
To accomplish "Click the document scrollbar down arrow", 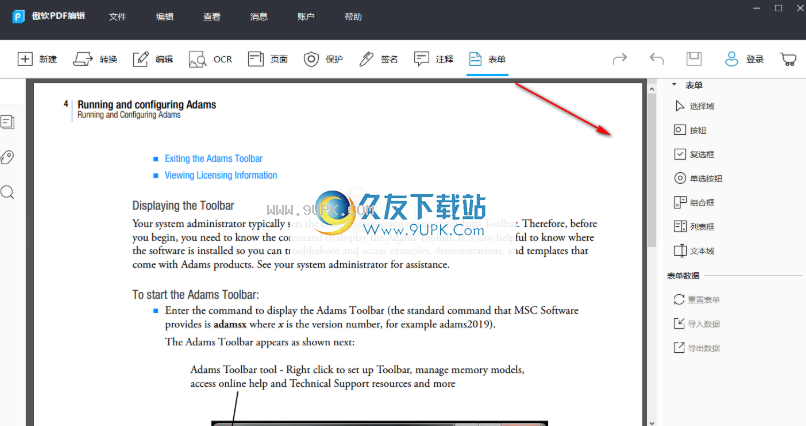I will coord(652,422).
